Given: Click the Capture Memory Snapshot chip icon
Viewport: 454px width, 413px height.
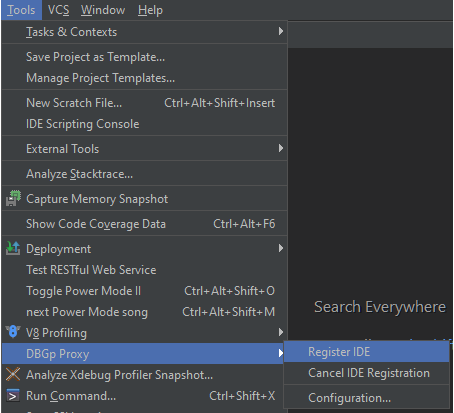Looking at the screenshot, I should pos(13,198).
